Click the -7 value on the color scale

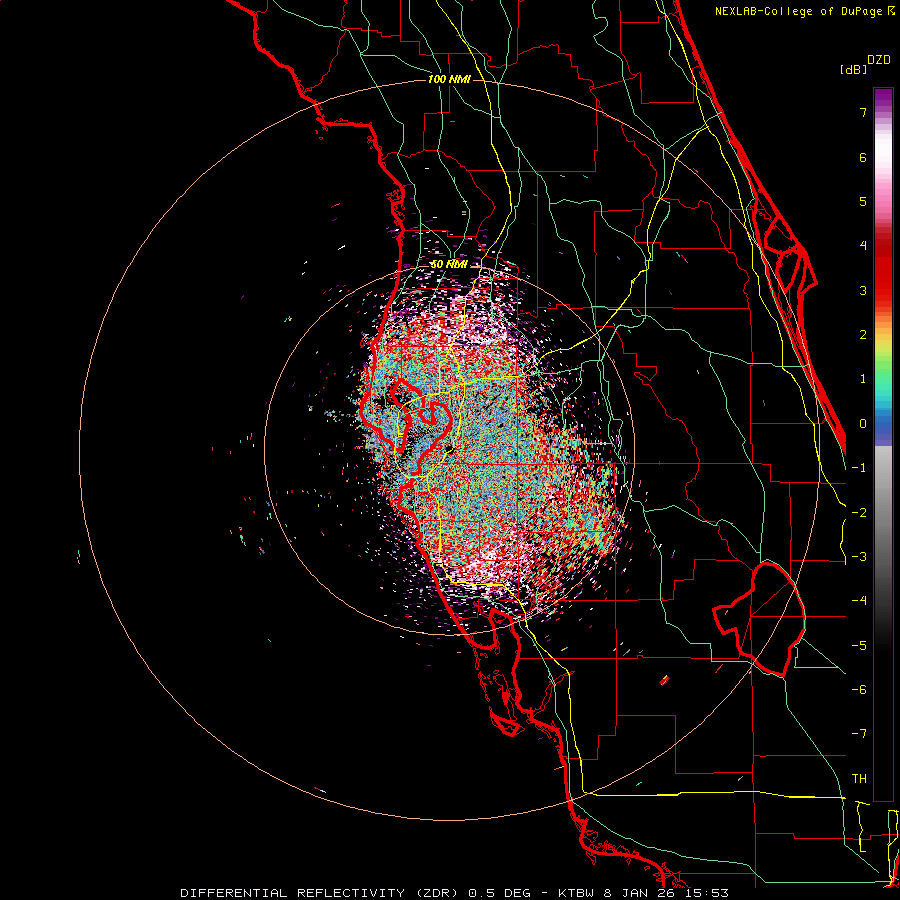(x=859, y=734)
